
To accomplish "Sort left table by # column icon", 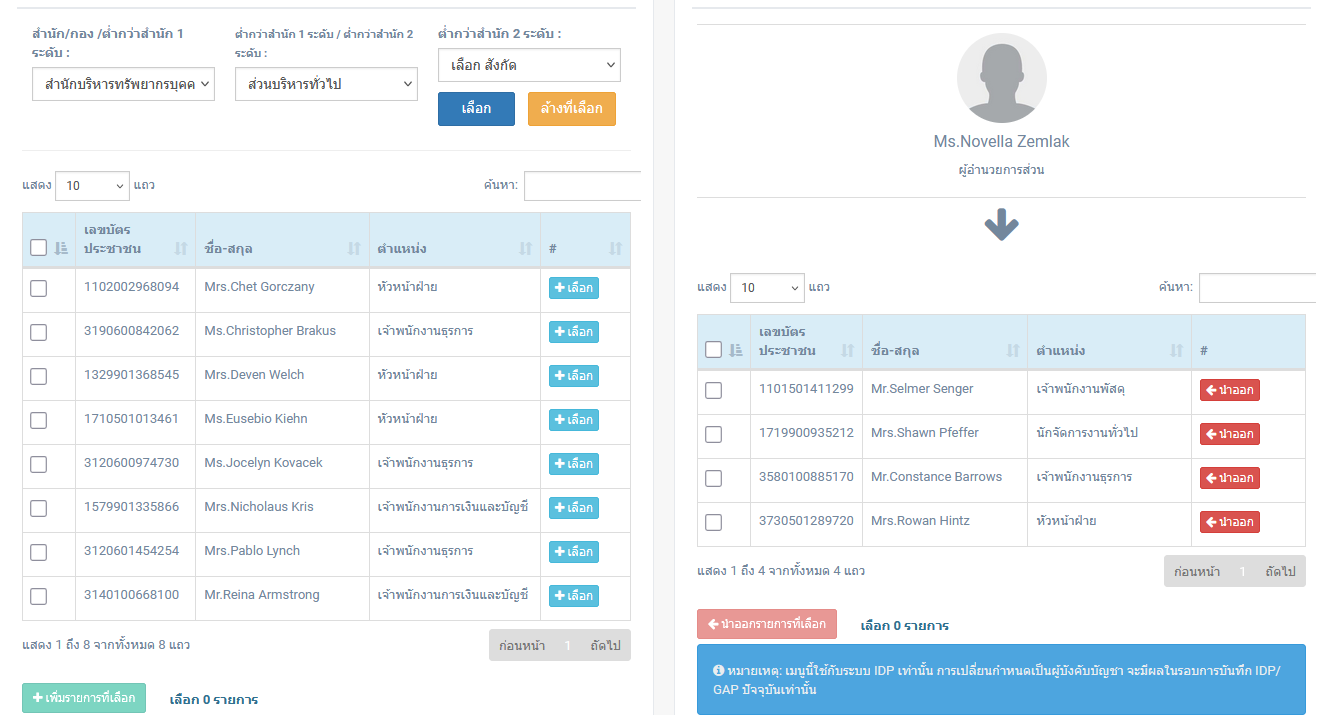I will [616, 248].
